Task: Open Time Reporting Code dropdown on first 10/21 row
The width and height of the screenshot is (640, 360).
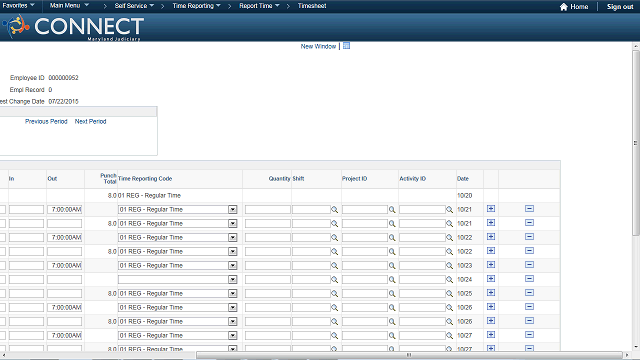Action: tap(233, 209)
